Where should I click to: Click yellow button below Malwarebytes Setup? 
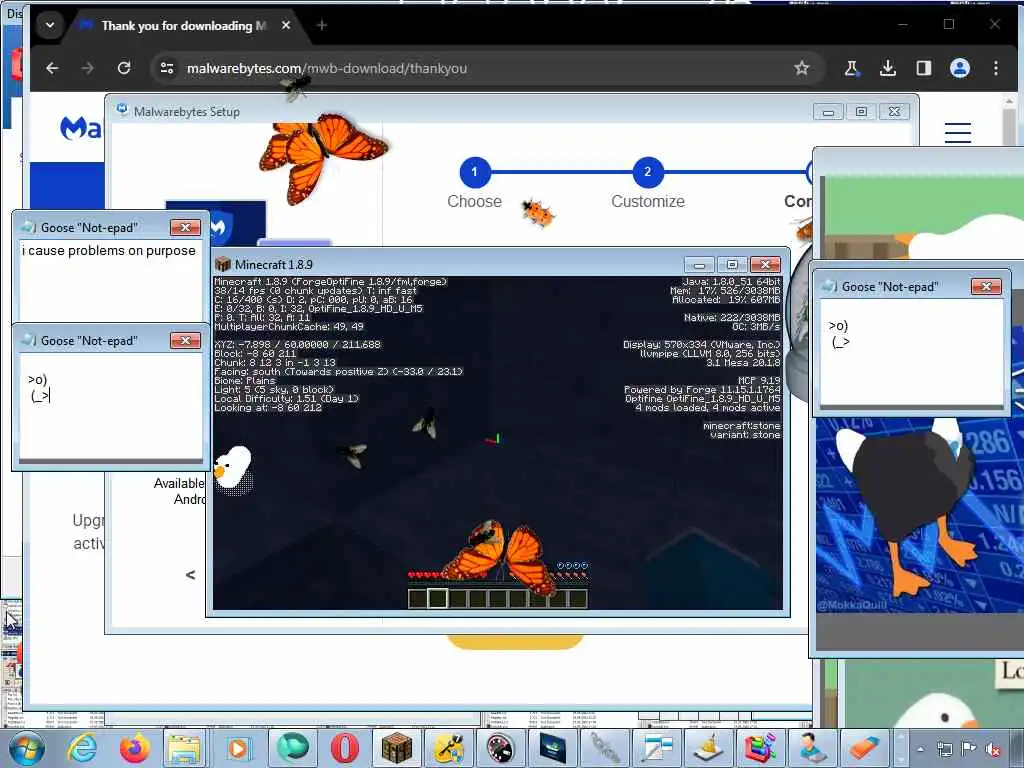point(515,641)
